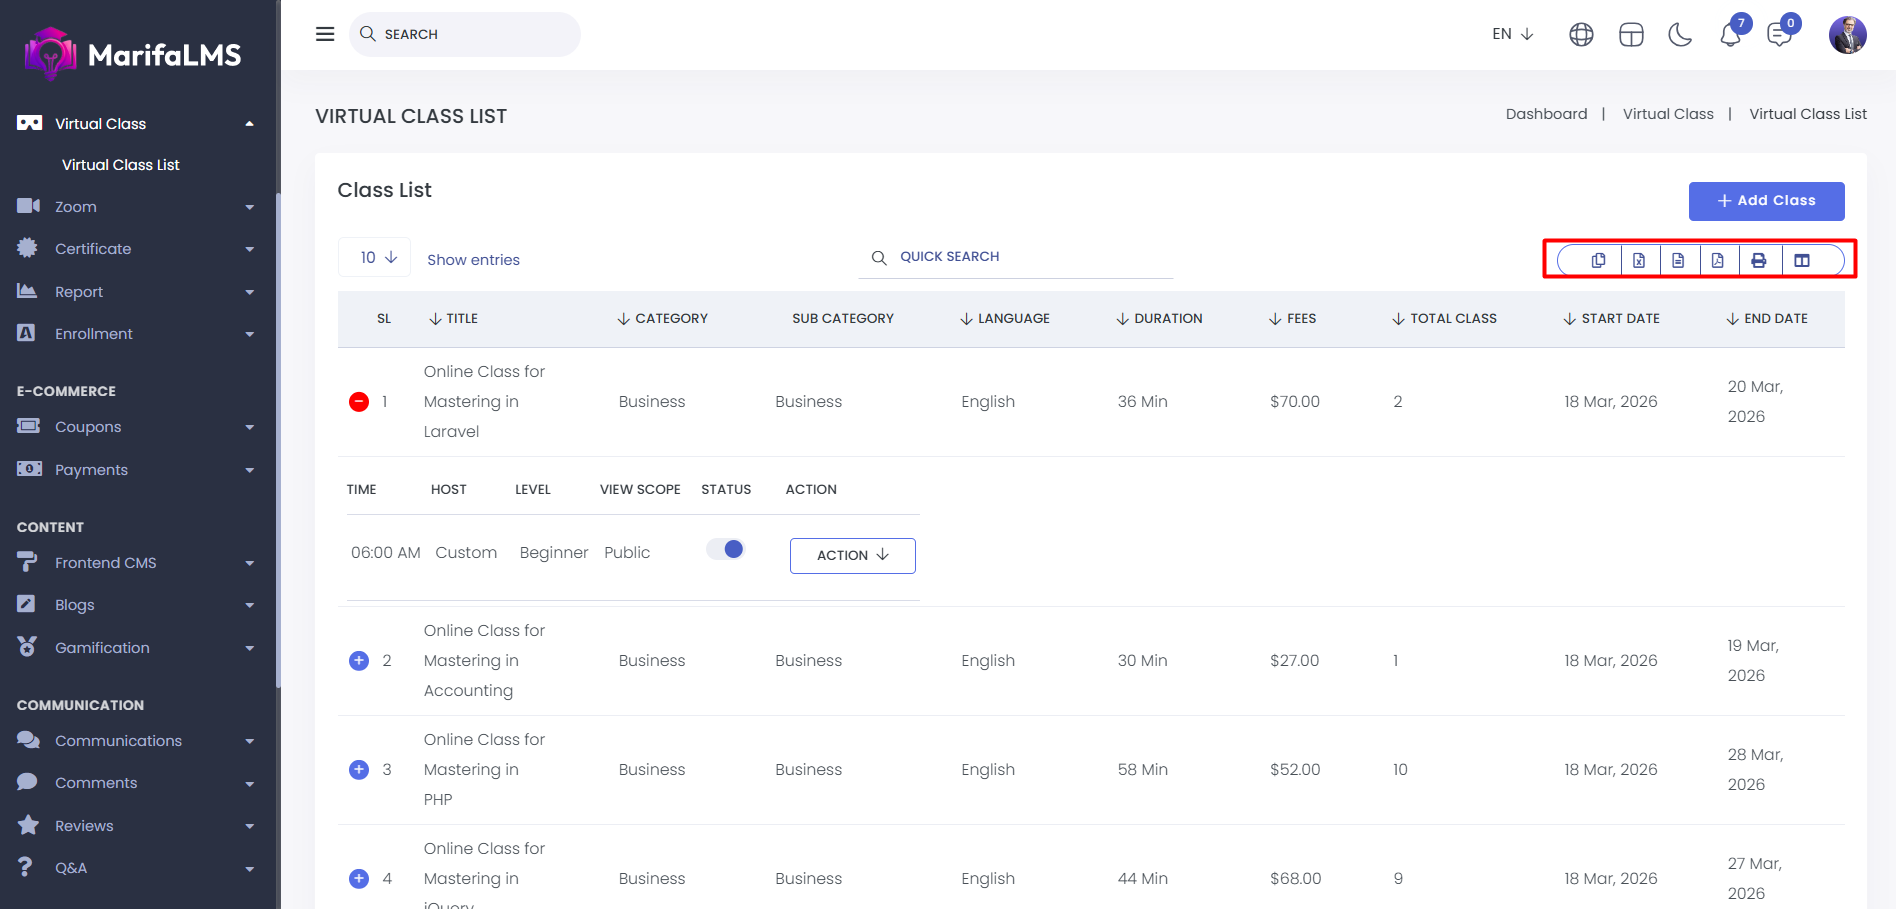Sort table by the Duration column
Screen dimensions: 1896x909
[x=1160, y=319]
